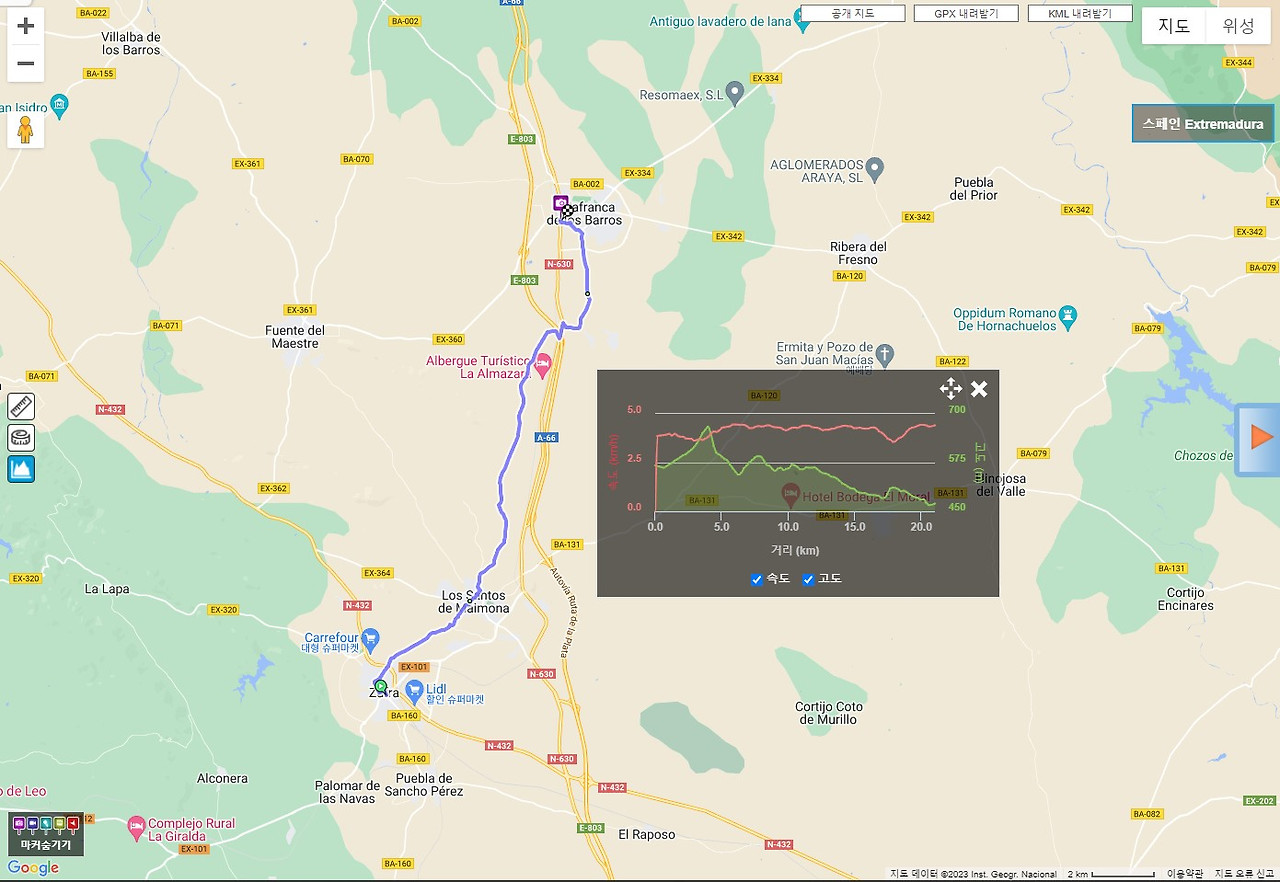
Task: Open the 이용약관 terms link
Action: pyautogui.click(x=1185, y=874)
